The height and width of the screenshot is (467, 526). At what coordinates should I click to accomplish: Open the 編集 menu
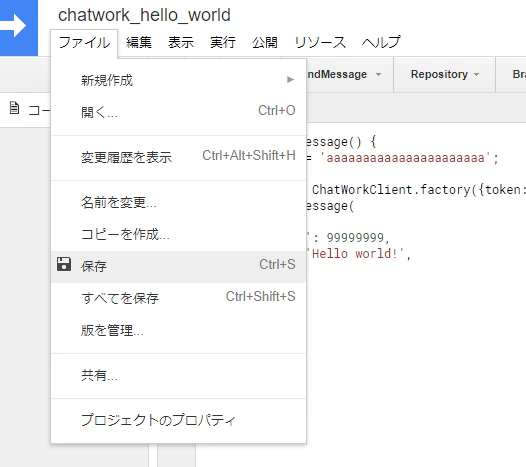139,43
